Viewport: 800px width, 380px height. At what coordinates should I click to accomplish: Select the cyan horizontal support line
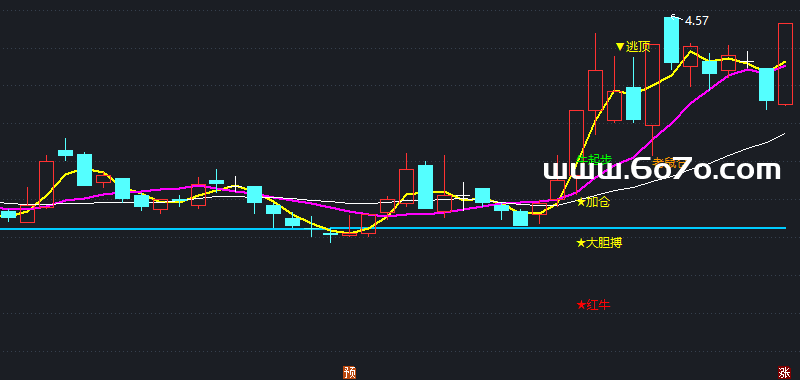point(393,229)
